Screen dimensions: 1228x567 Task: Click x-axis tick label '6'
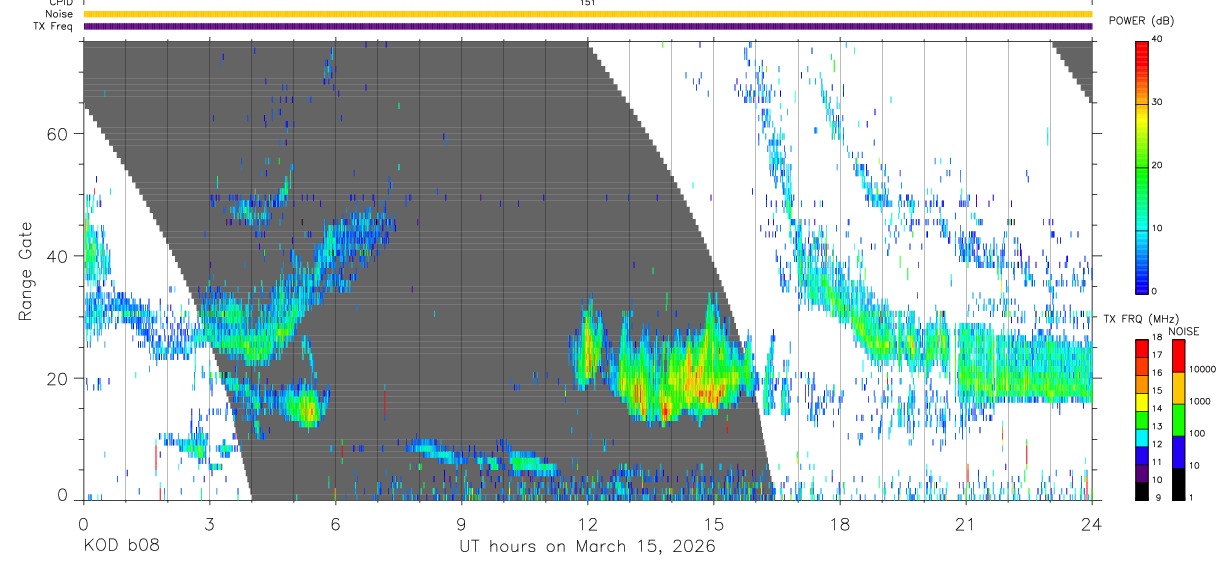click(x=335, y=523)
